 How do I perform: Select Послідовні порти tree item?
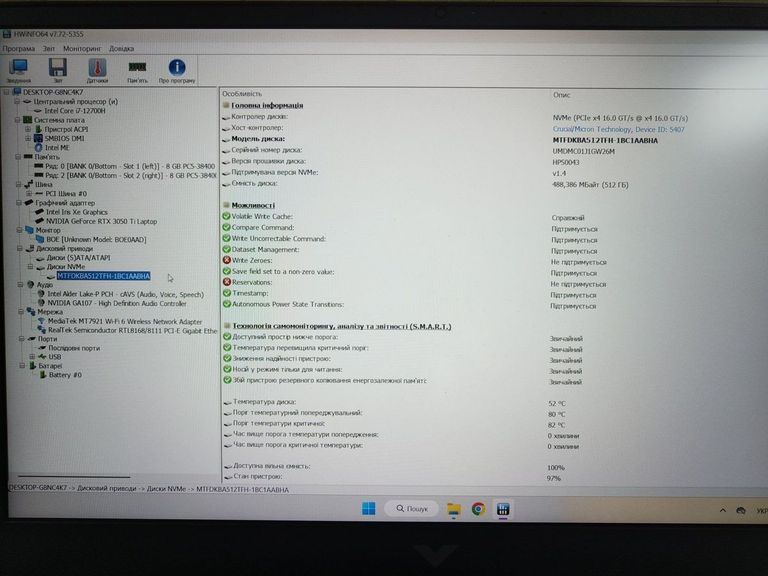(x=74, y=348)
